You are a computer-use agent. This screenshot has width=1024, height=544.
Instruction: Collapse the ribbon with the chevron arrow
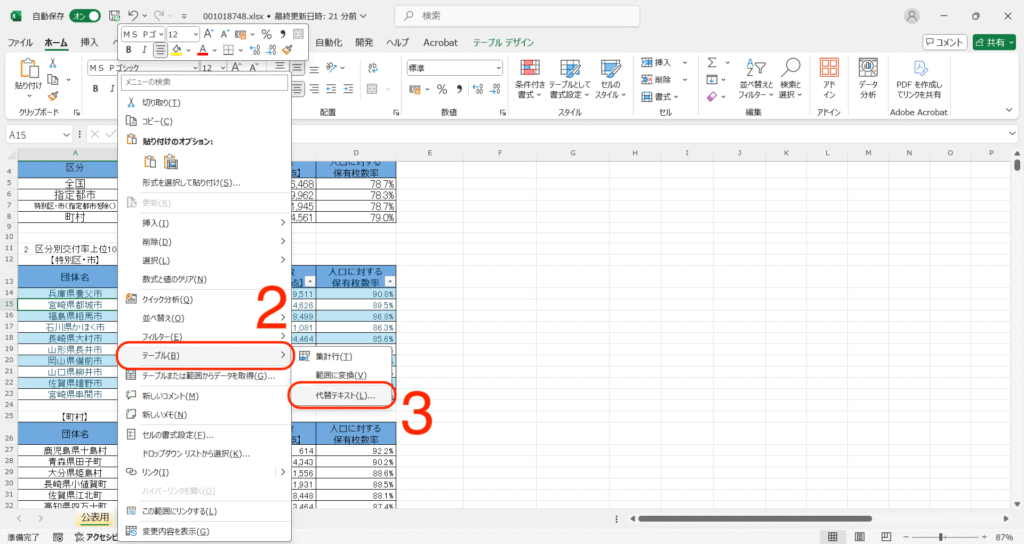point(1009,111)
